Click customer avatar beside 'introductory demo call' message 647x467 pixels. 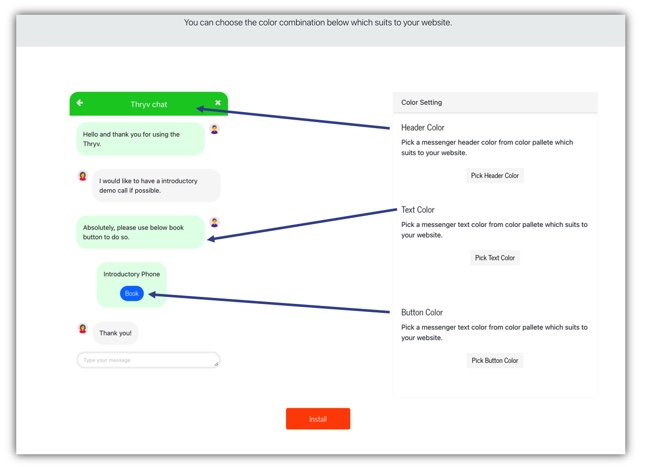click(83, 176)
